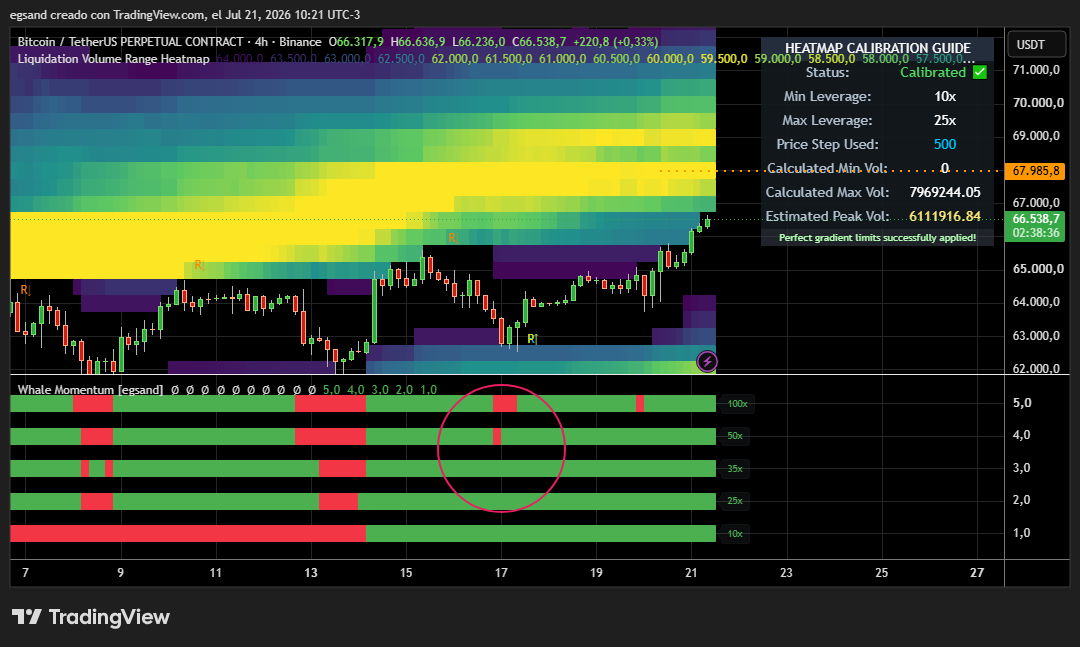This screenshot has width=1080, height=647.
Task: Click the price axis label 63.000,0
Action: pos(1036,336)
